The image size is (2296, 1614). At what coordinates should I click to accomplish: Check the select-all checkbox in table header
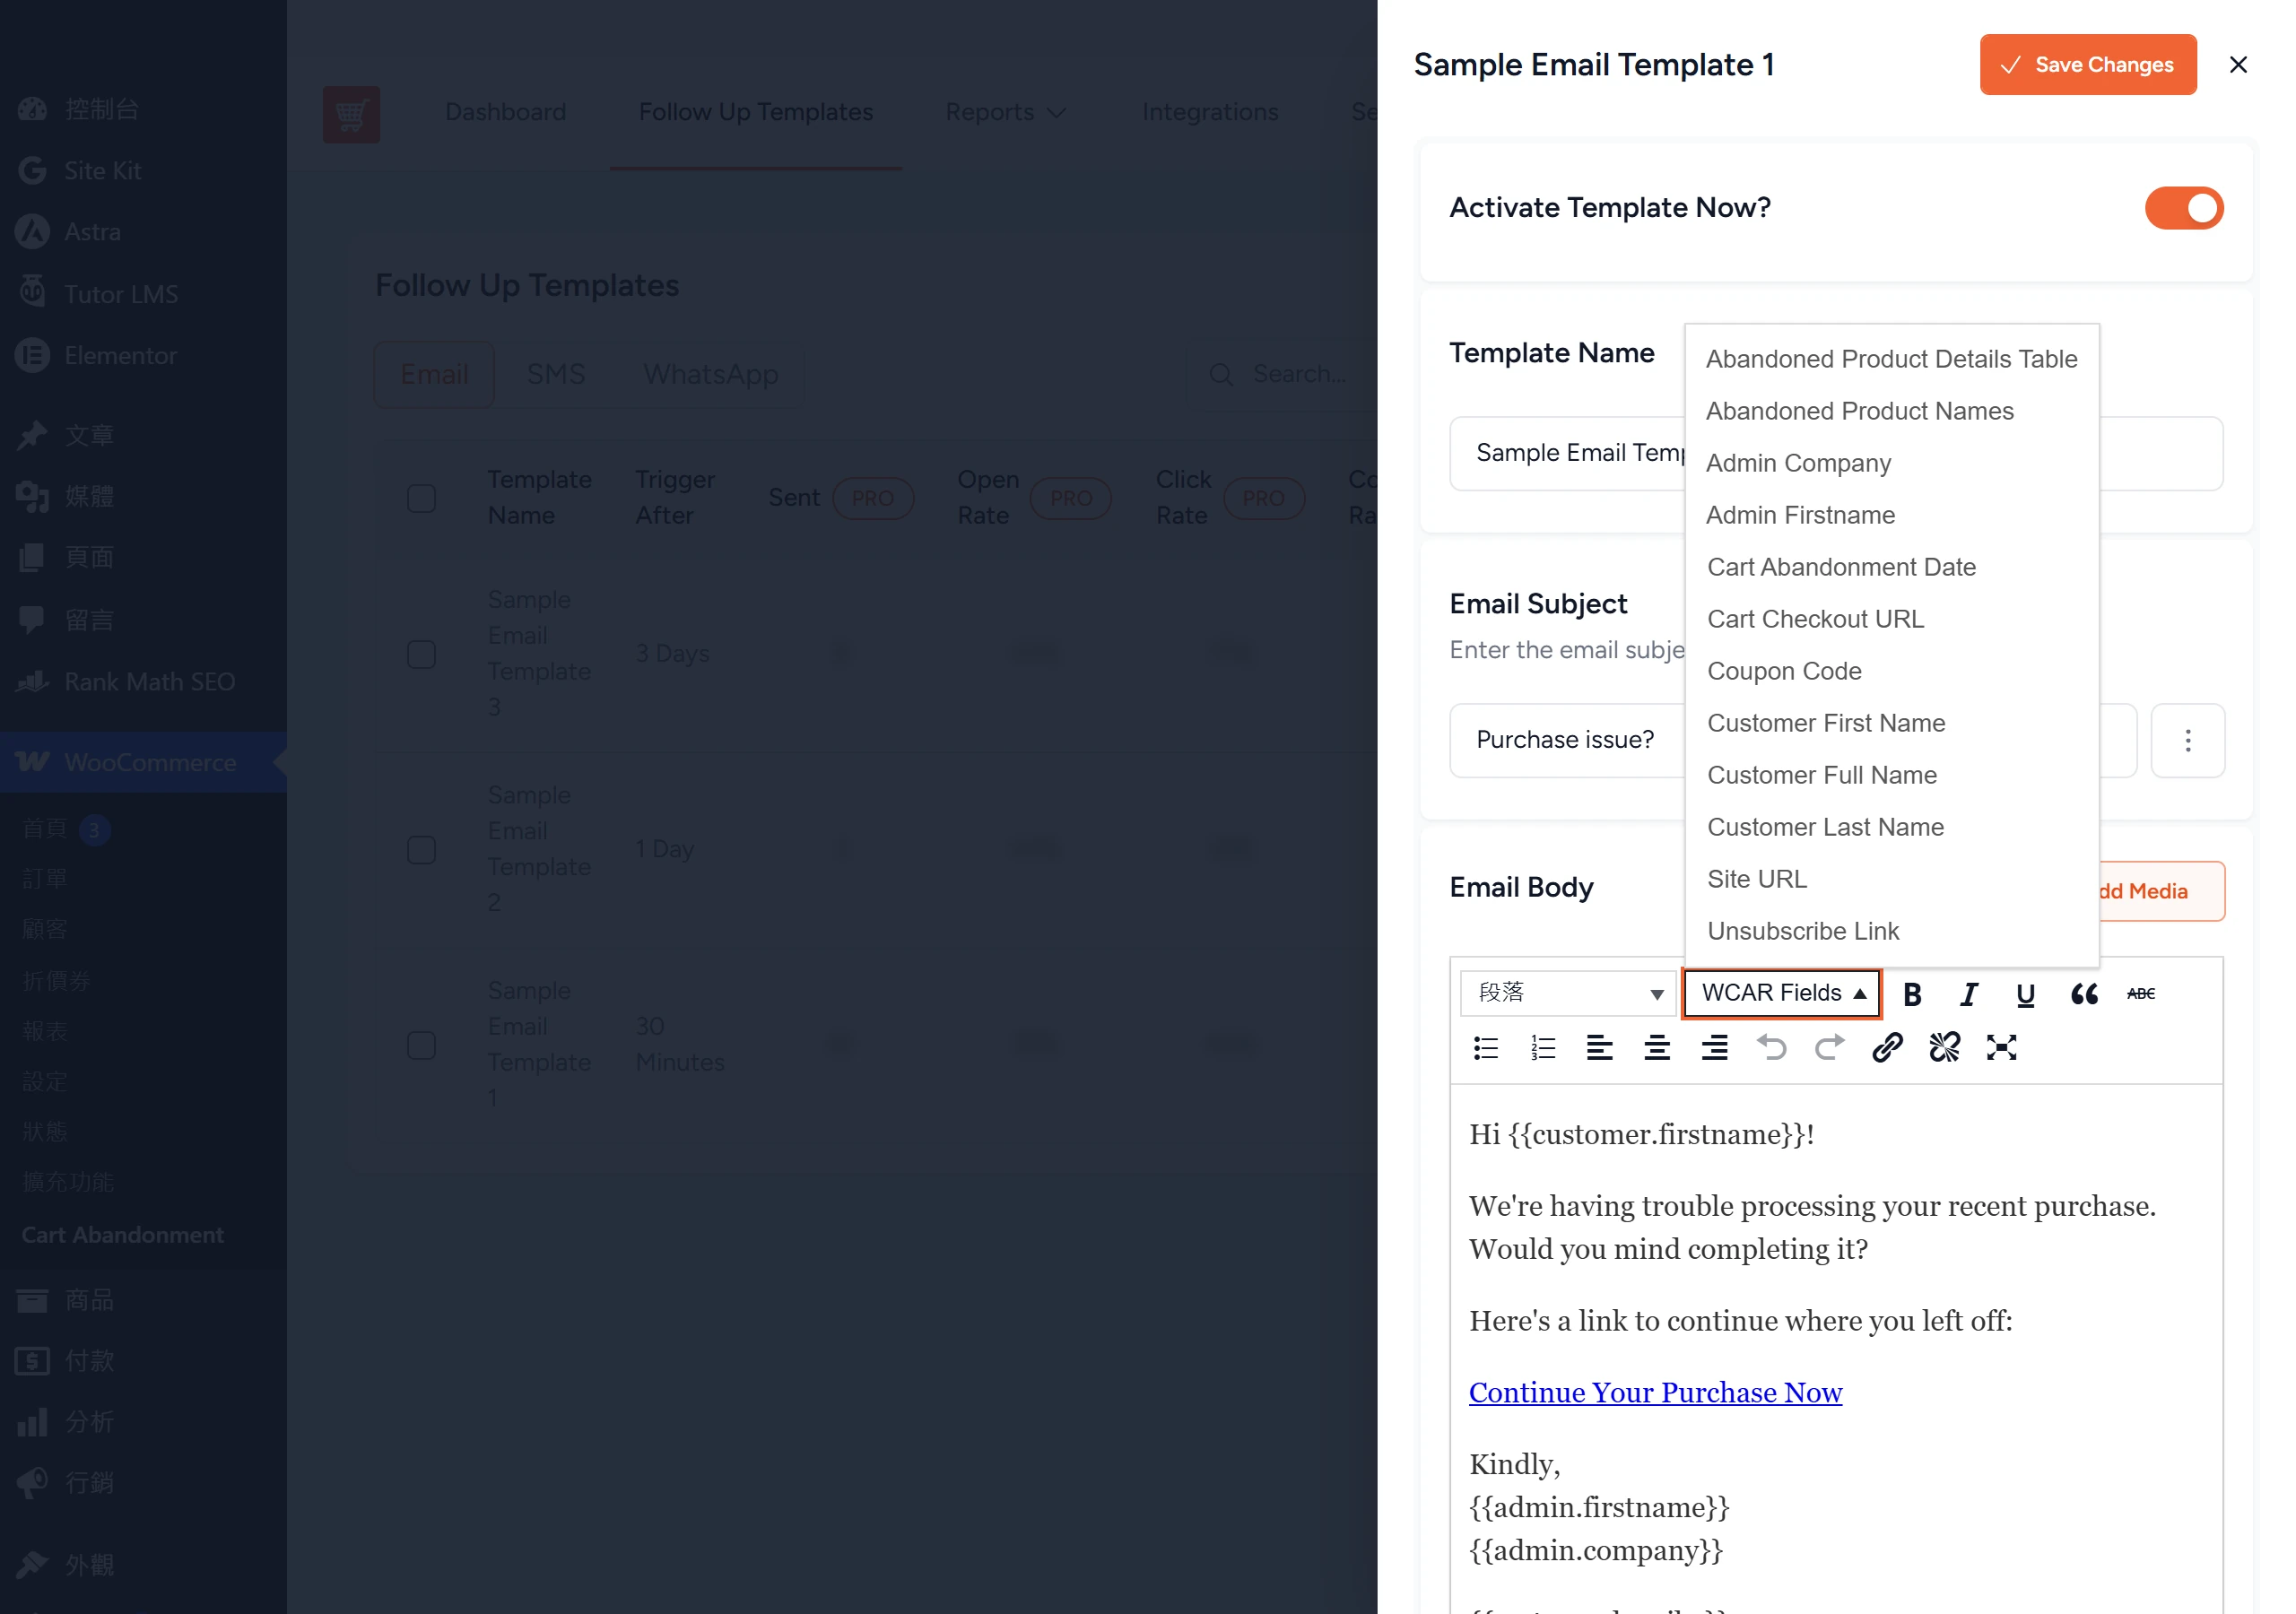[x=422, y=498]
